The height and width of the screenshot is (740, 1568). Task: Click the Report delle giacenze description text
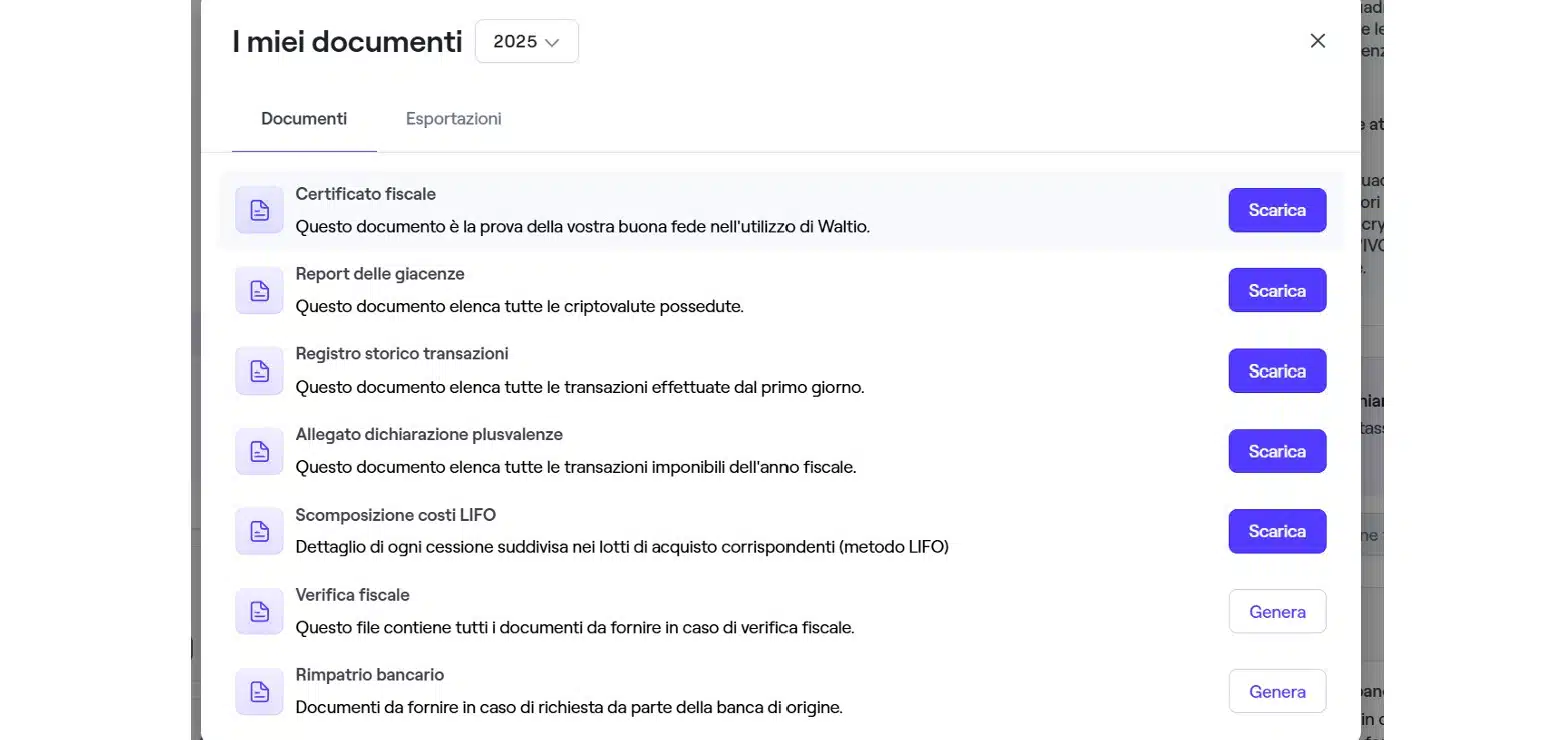coord(519,306)
